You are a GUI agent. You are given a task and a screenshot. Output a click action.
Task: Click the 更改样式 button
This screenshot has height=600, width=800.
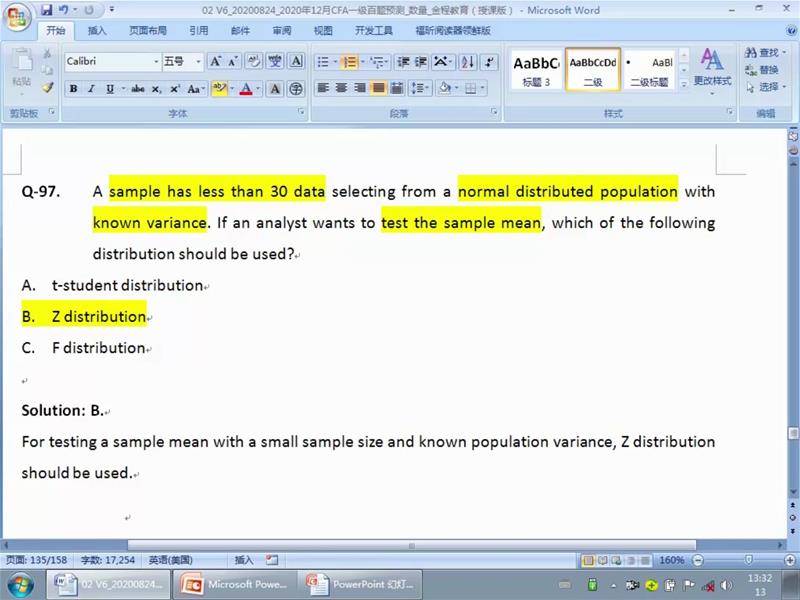(x=712, y=66)
